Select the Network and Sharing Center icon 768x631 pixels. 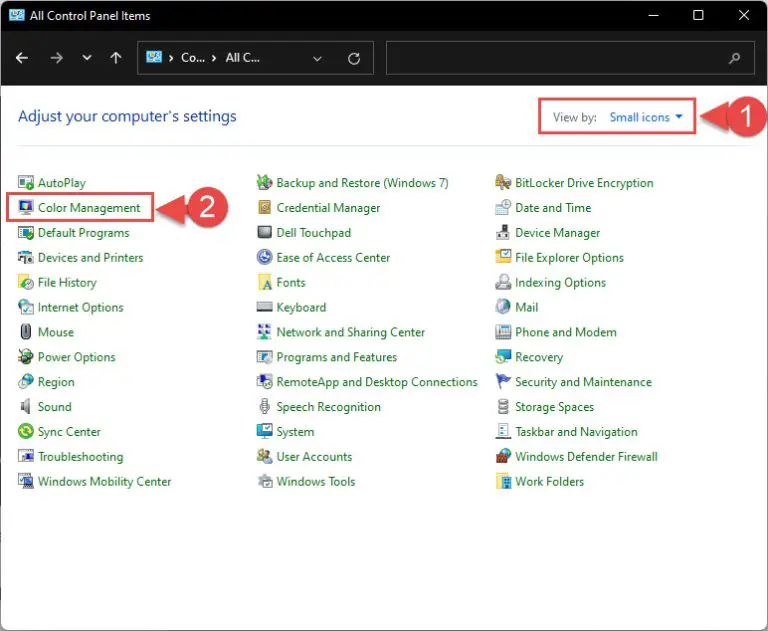tap(265, 333)
